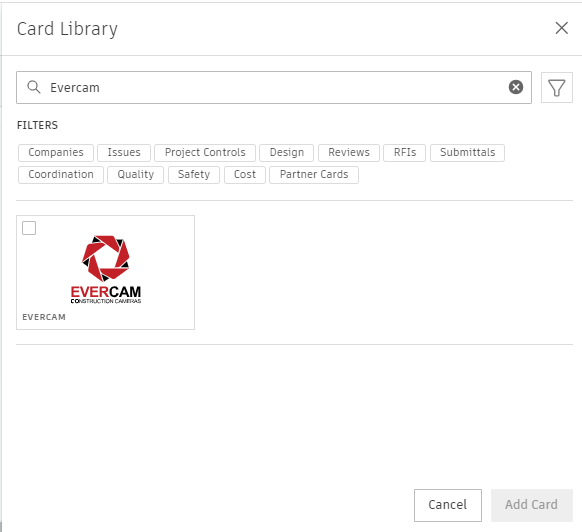The image size is (582, 532).
Task: Filter cards by Reviews
Action: 349,153
